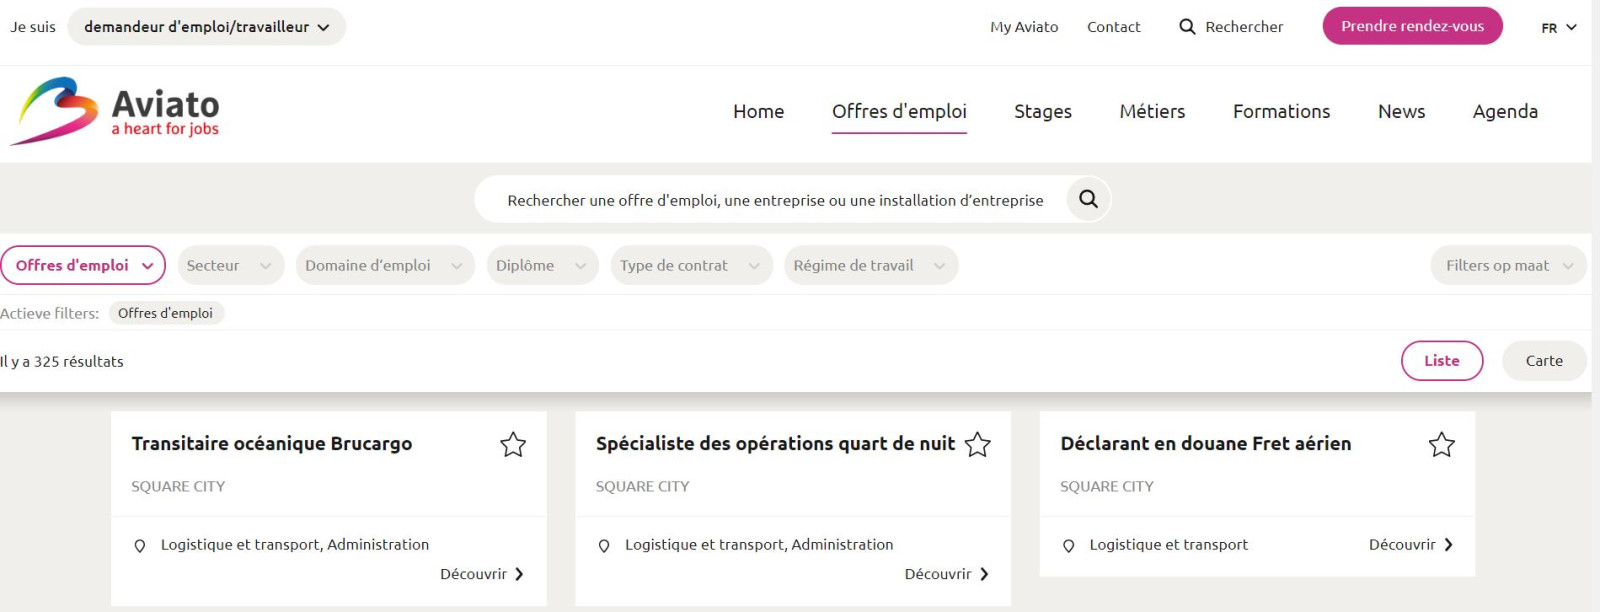Open Déclarant en douane Fret aérien title

tap(1206, 443)
